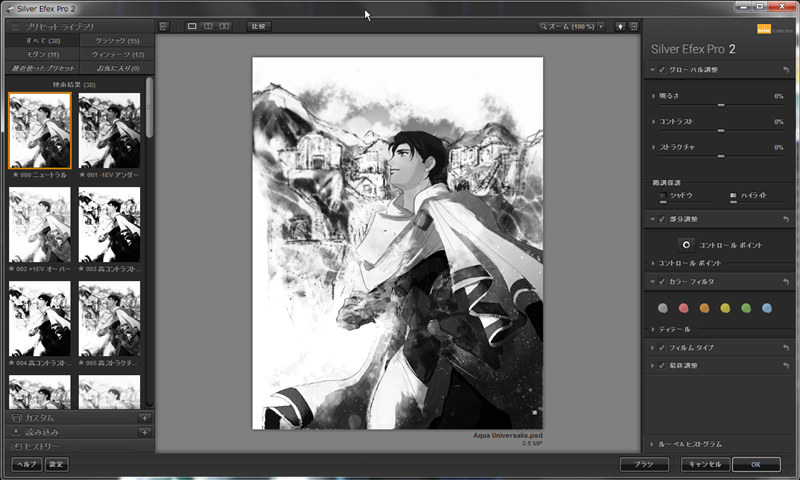Viewport: 800px width, 480px height.
Task: Click favorite star on 002 +1EV オーバー preset
Action: pos(12,268)
